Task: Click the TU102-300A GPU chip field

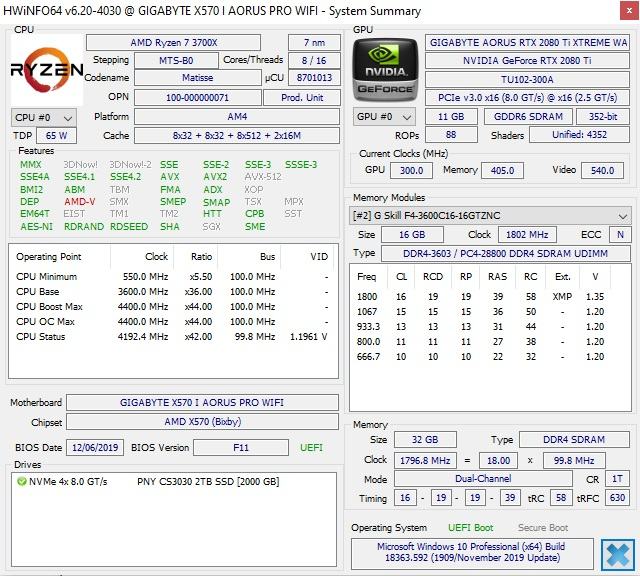Action: coord(527,79)
